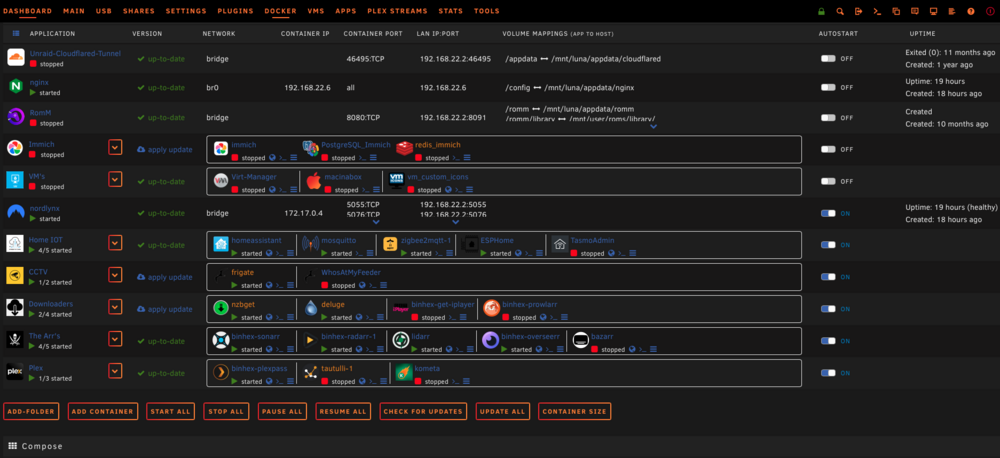This screenshot has height=458, width=1000.
Task: Toggle autostart for RomM
Action: [x=828, y=117]
